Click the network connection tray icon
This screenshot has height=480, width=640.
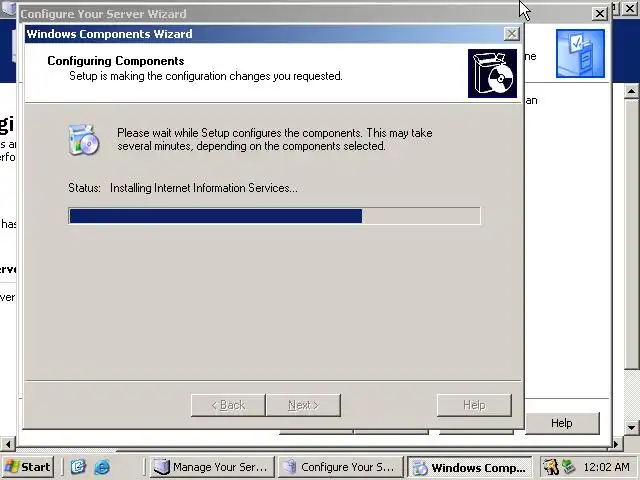point(568,467)
